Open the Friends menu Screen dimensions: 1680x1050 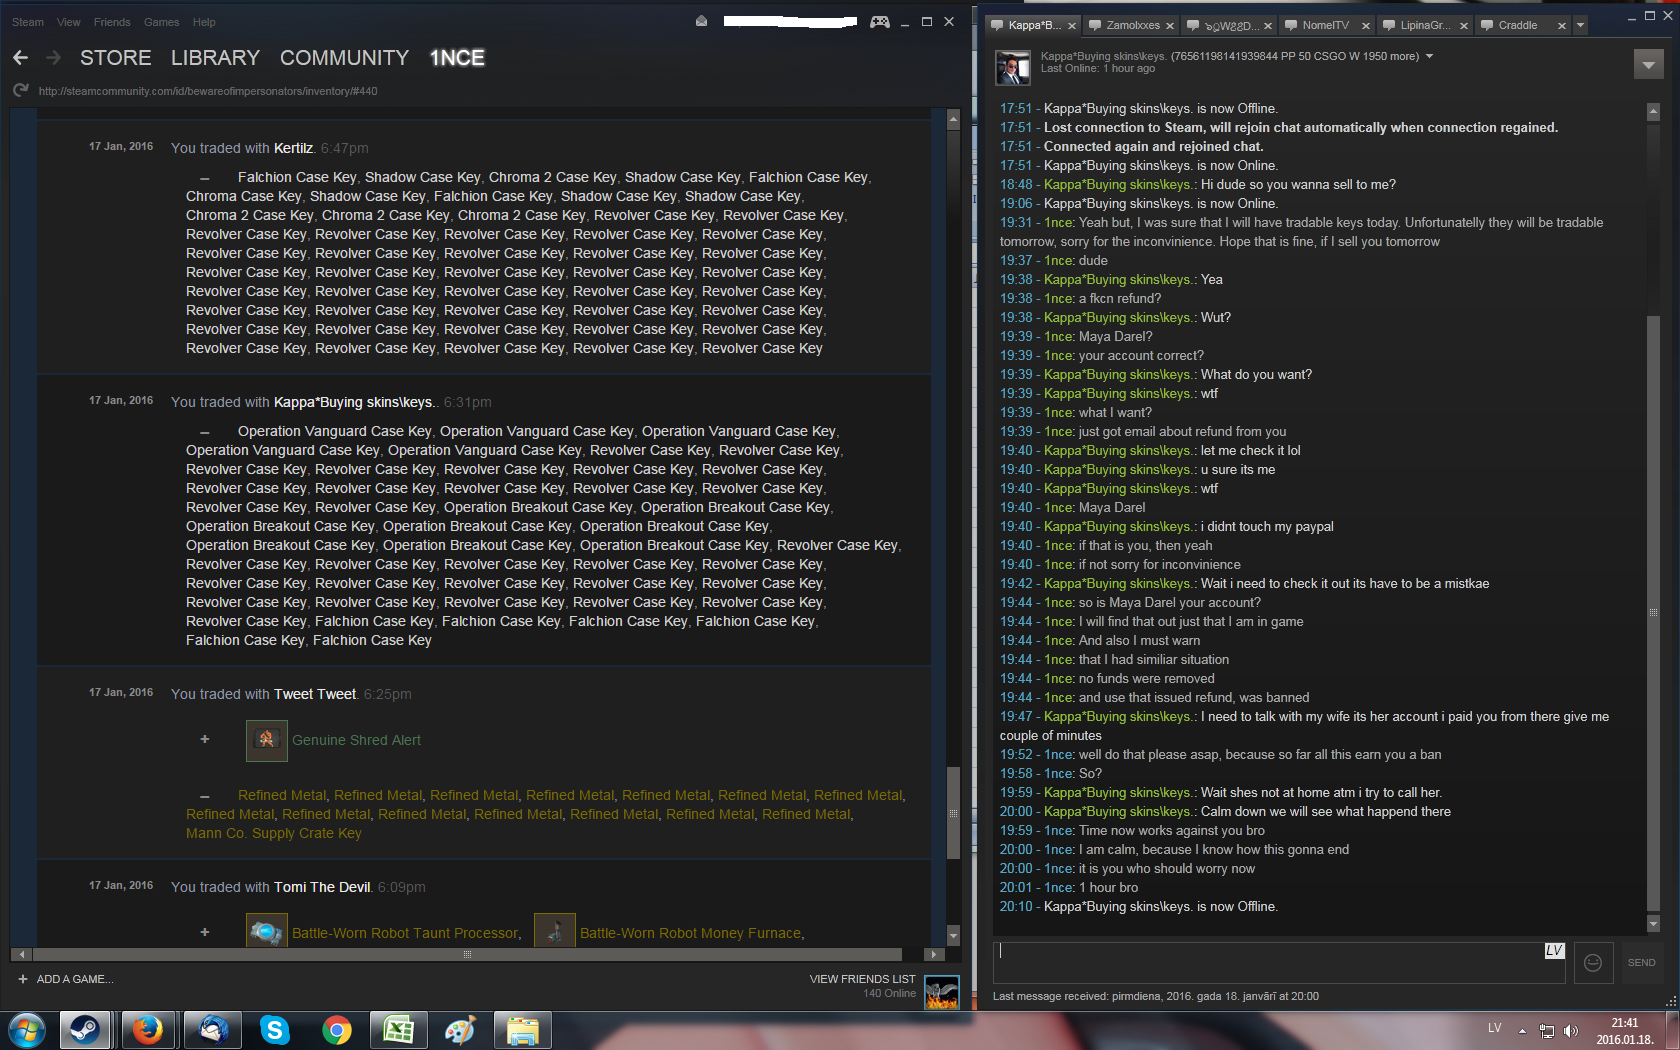pyautogui.click(x=111, y=22)
